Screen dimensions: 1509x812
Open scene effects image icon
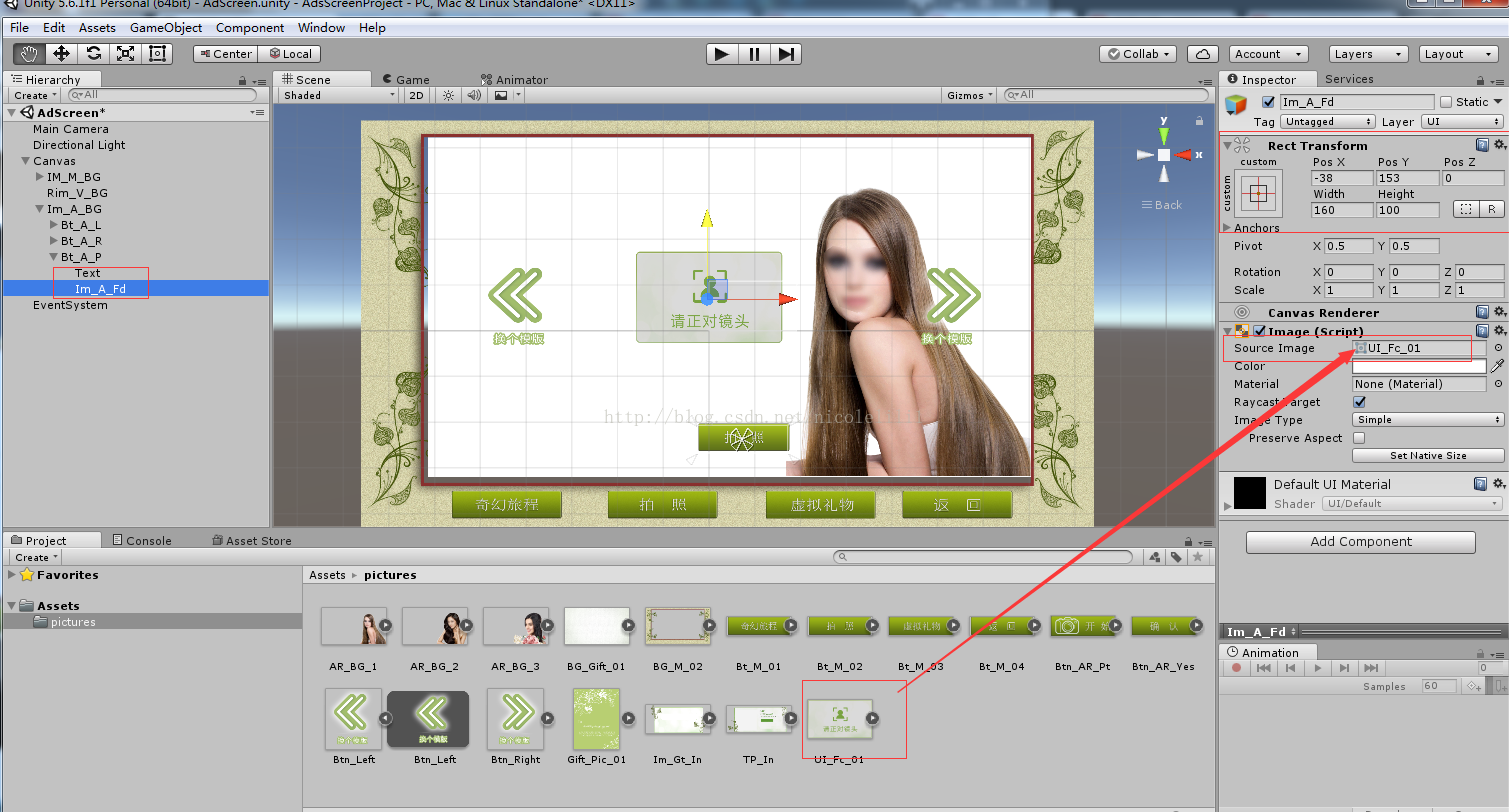[501, 95]
